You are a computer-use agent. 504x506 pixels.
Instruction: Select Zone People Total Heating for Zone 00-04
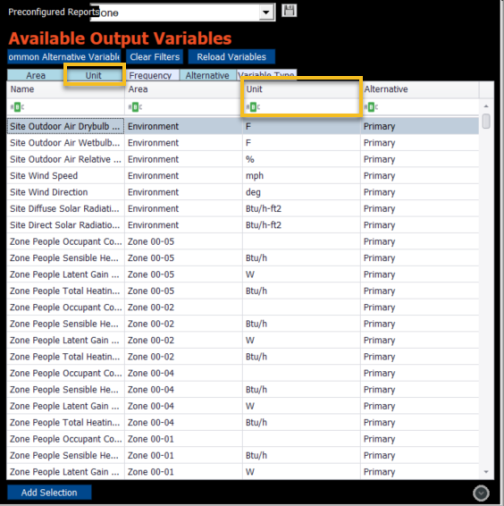(x=243, y=422)
